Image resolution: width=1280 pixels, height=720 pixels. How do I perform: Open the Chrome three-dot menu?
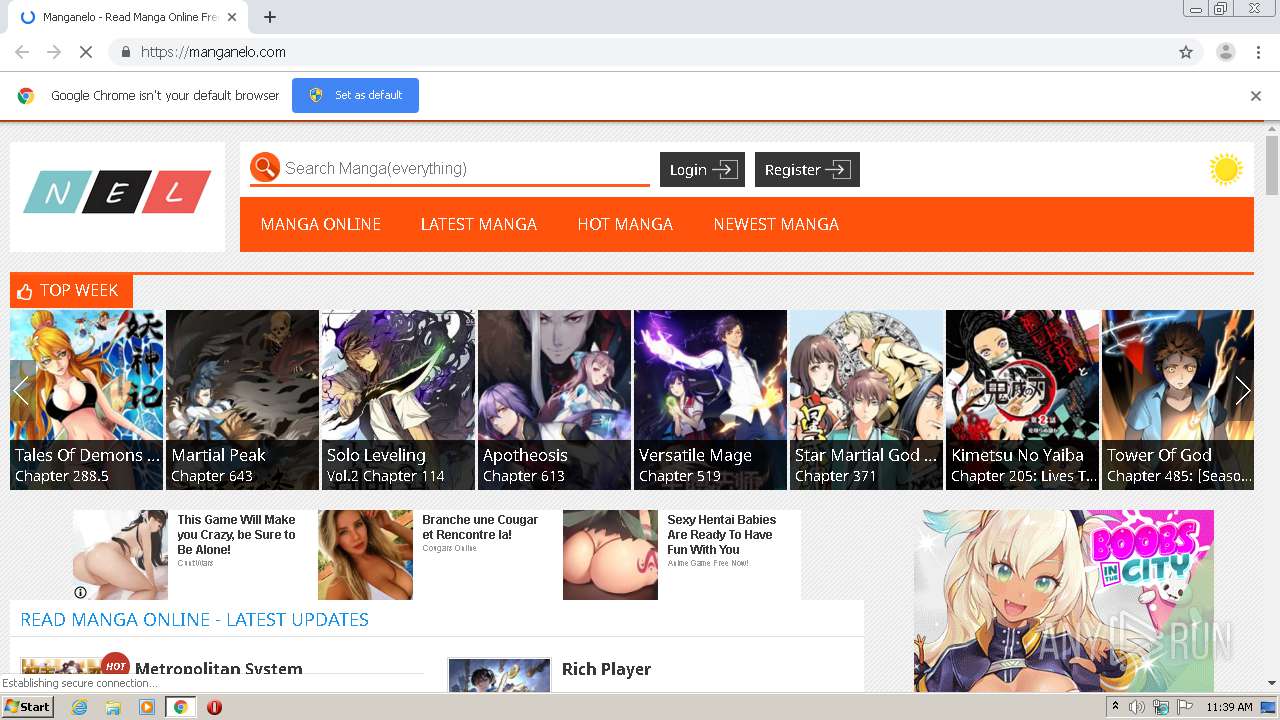click(1258, 52)
